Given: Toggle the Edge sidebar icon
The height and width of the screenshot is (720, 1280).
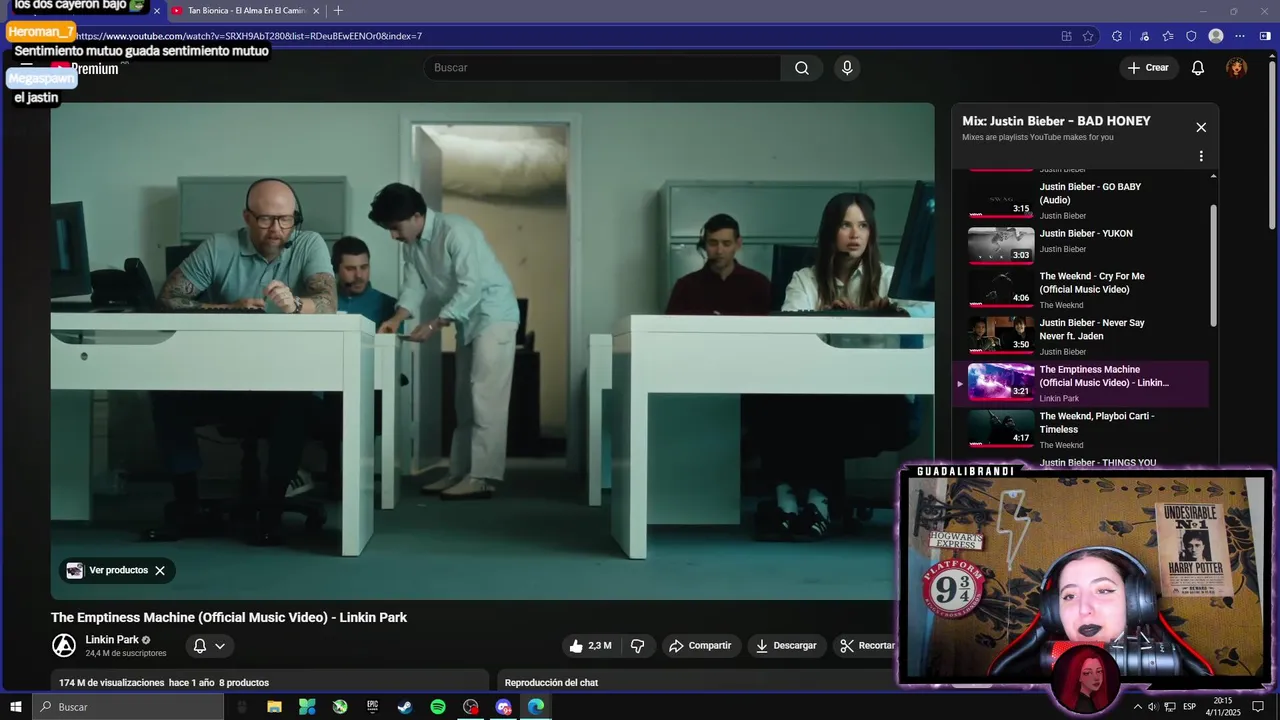Looking at the screenshot, I should [1265, 36].
